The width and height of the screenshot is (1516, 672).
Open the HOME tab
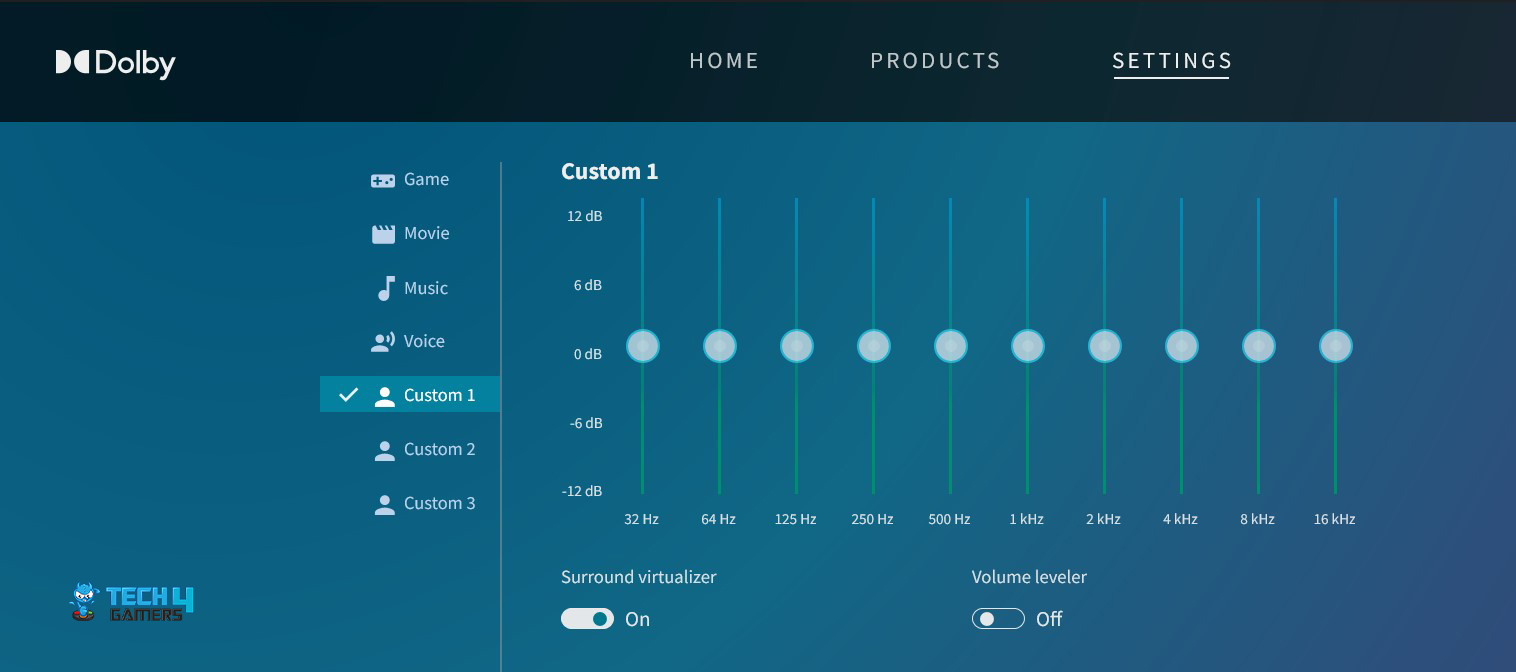[724, 61]
